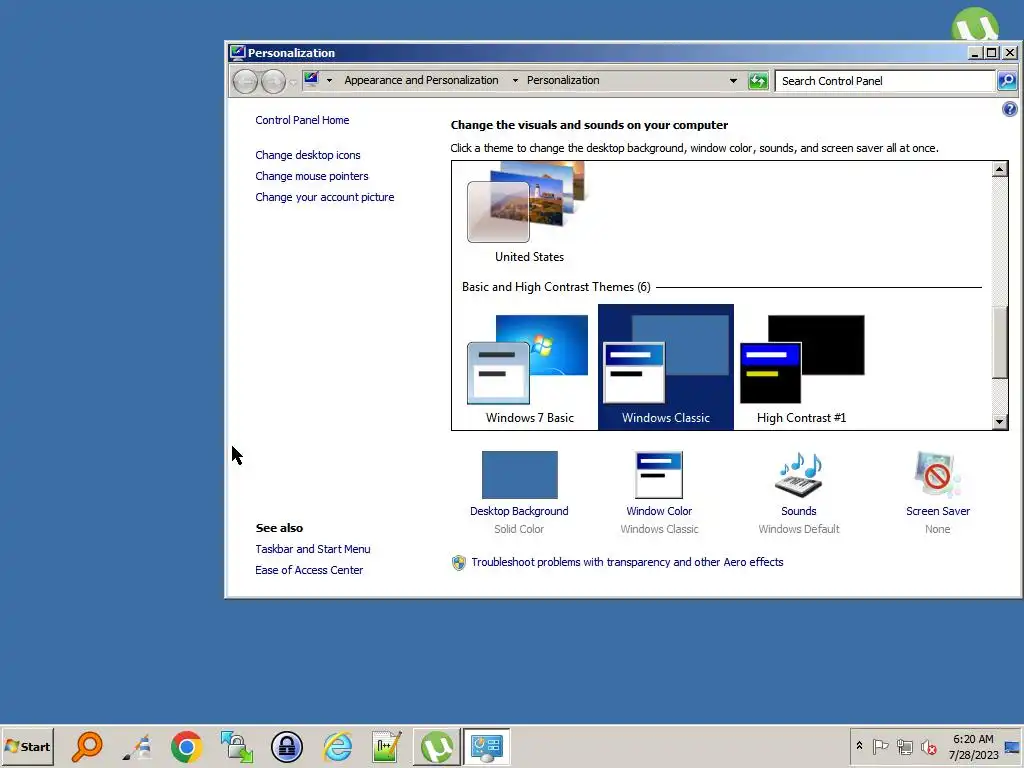This screenshot has height=768, width=1024.
Task: Click the theme list scroll down arrow
Action: click(x=999, y=422)
